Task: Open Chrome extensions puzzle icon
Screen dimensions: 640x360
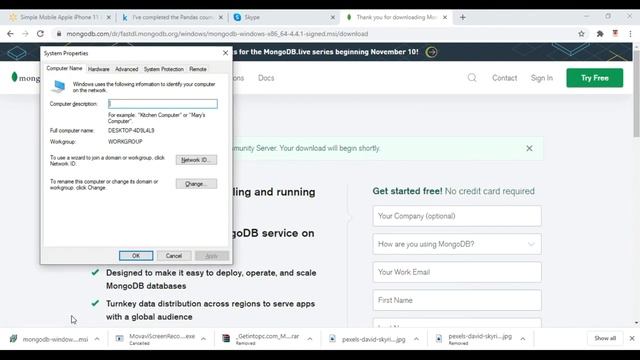Action: pyautogui.click(x=600, y=34)
